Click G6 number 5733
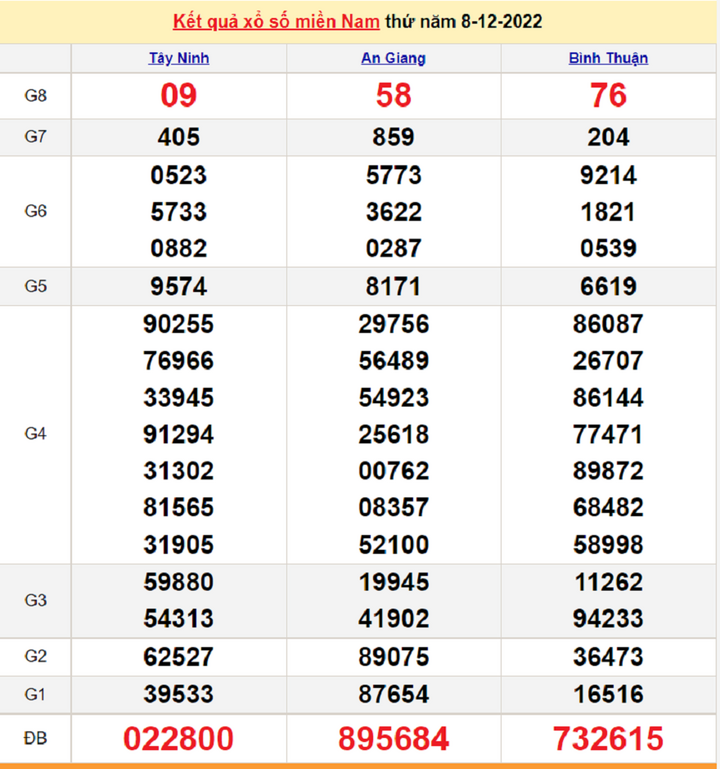Image resolution: width=720 pixels, height=769 pixels. 179,212
